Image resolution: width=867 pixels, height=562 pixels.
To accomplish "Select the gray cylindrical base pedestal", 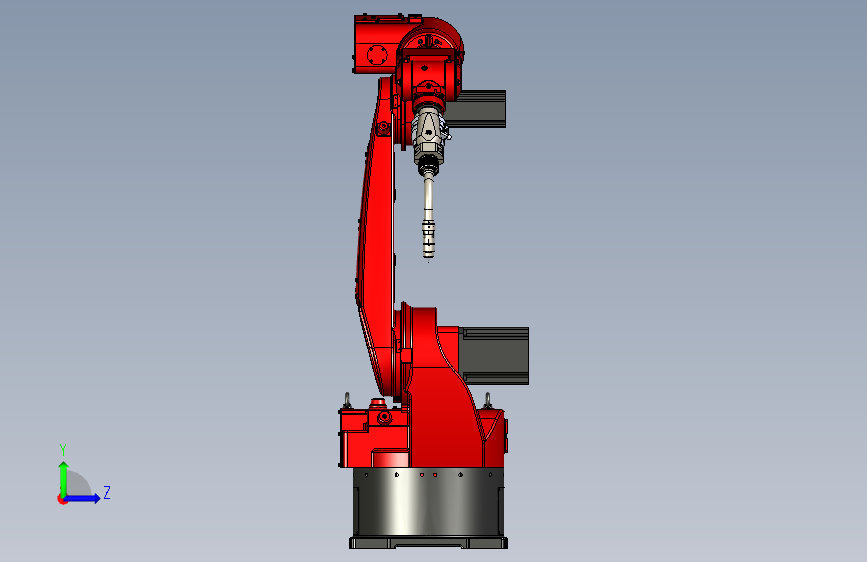I will click(429, 502).
